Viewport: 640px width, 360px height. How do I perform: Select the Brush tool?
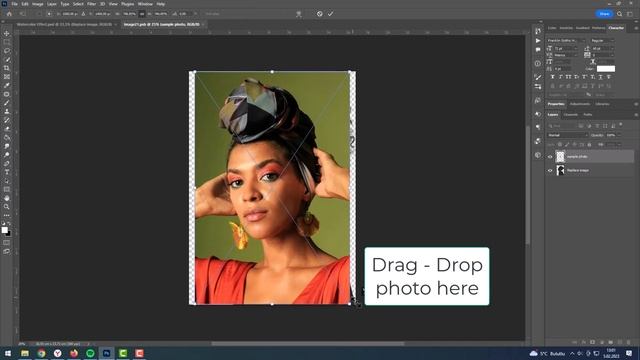7,102
